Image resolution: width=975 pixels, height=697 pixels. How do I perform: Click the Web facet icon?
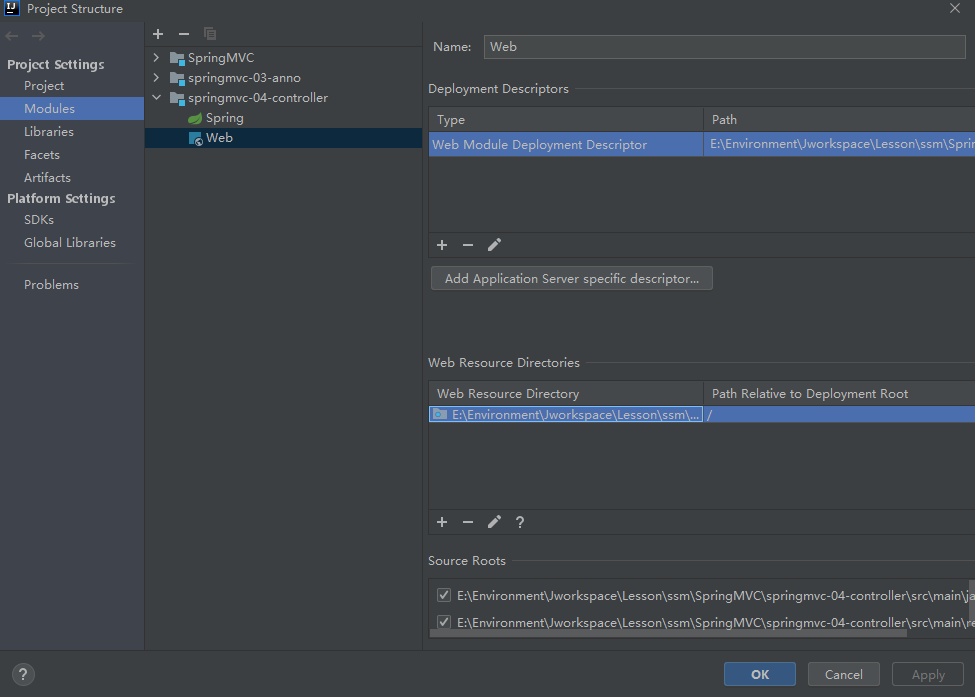195,138
